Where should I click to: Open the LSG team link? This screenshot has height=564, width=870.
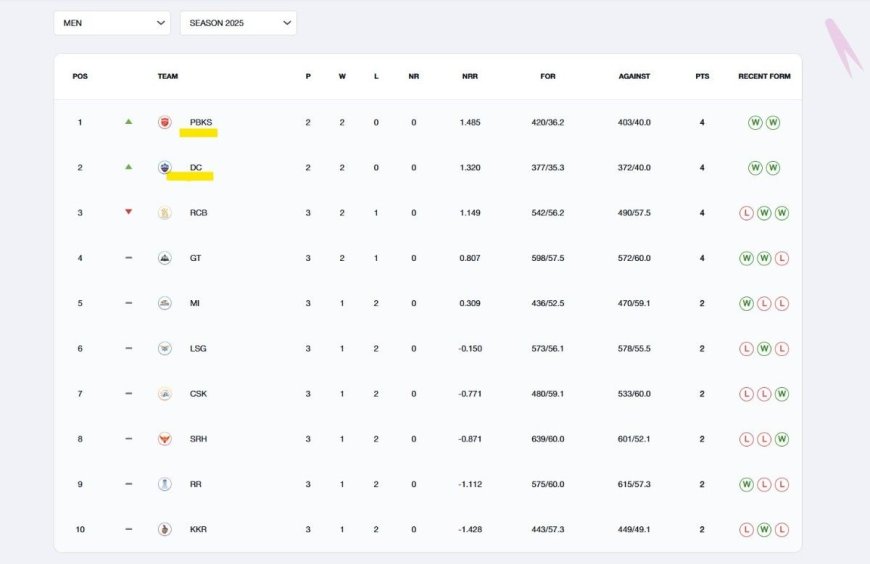[x=198, y=348]
